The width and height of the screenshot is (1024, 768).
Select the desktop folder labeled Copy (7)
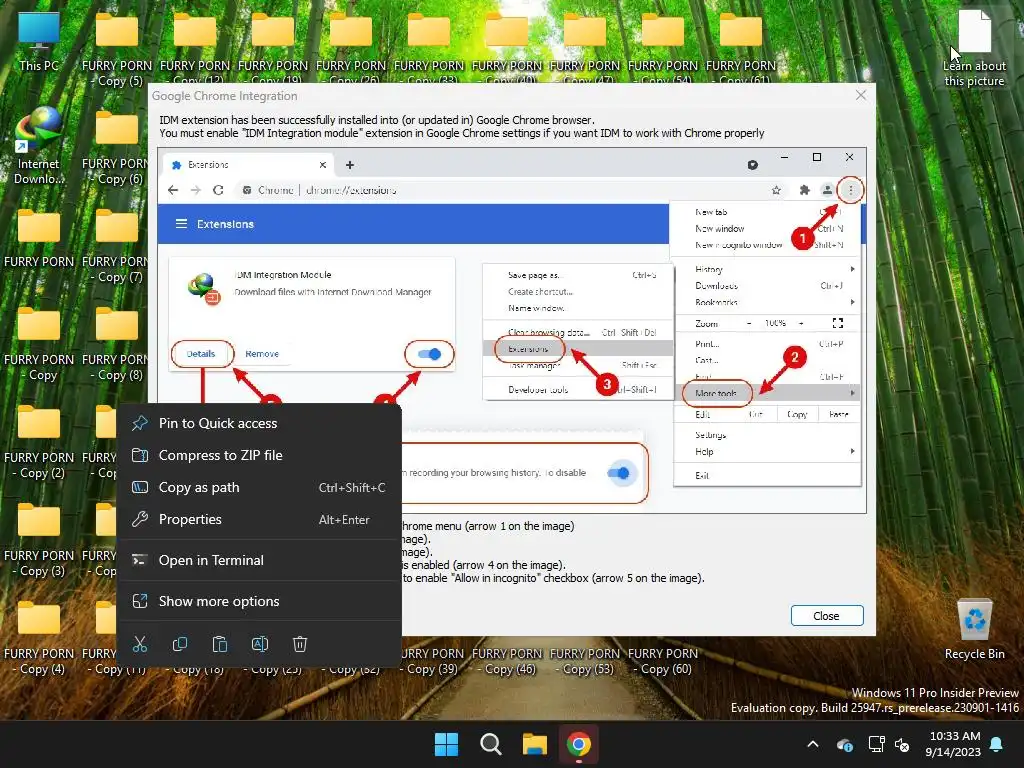pos(117,246)
